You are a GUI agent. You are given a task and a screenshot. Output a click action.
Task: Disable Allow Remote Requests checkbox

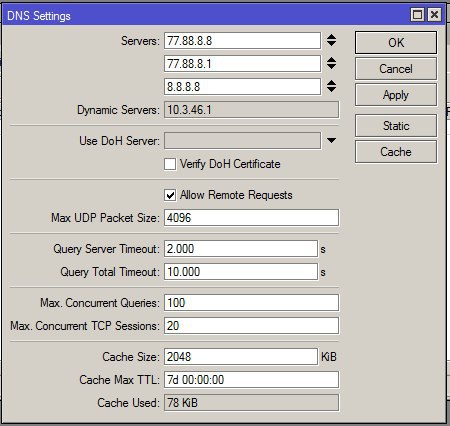pyautogui.click(x=170, y=195)
